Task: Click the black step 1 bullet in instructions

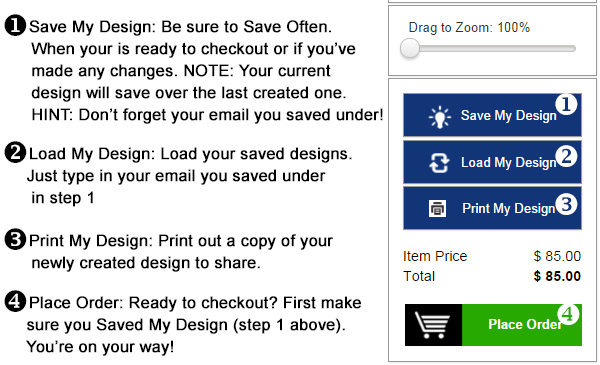Action: pos(15,26)
